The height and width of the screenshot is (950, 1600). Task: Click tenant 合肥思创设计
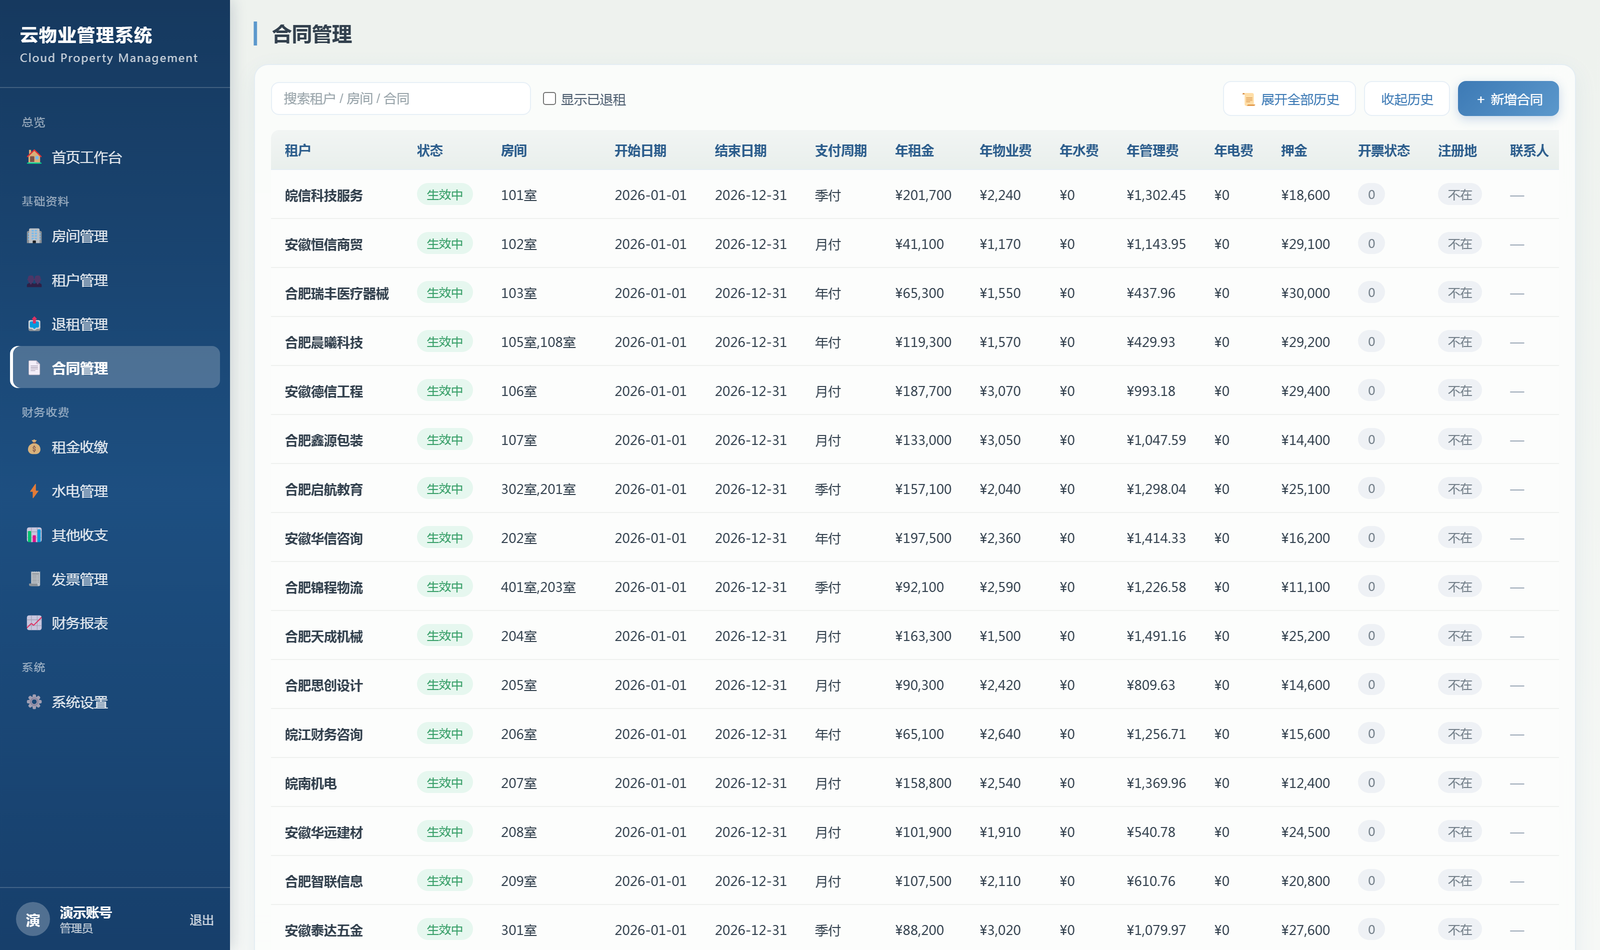(324, 686)
